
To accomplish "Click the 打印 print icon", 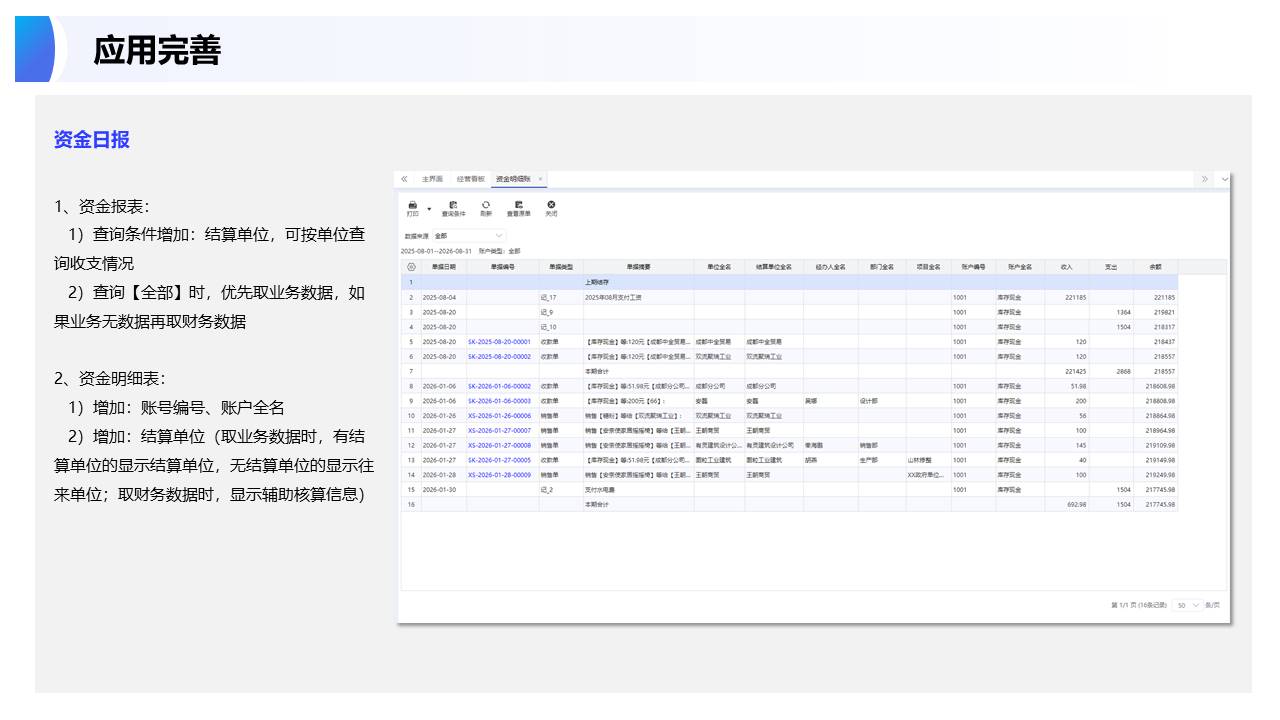I will 412,206.
